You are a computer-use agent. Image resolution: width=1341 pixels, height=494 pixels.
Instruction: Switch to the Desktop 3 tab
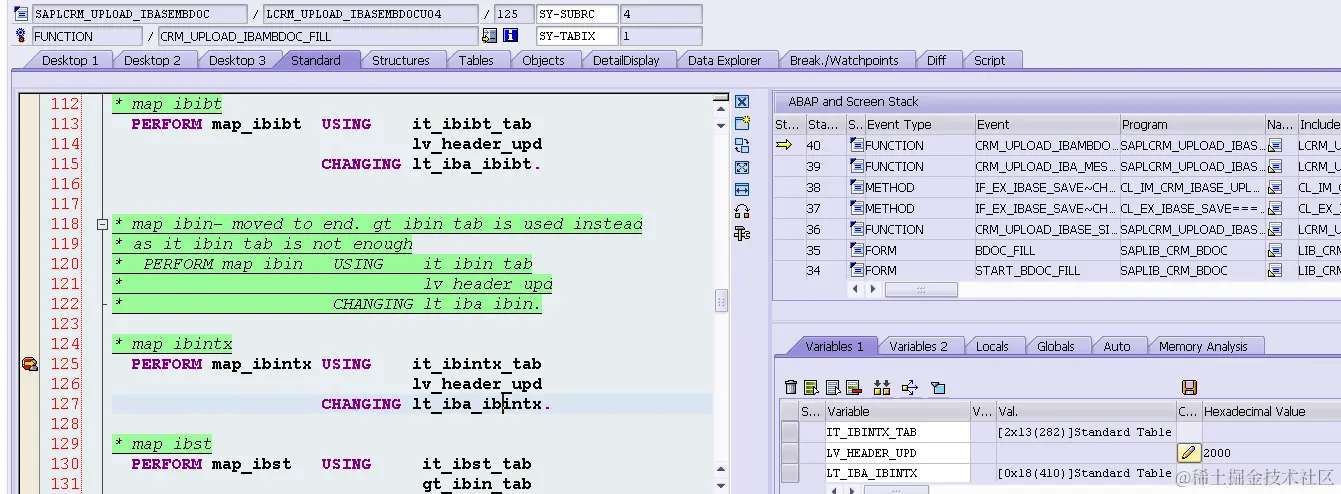(x=237, y=61)
